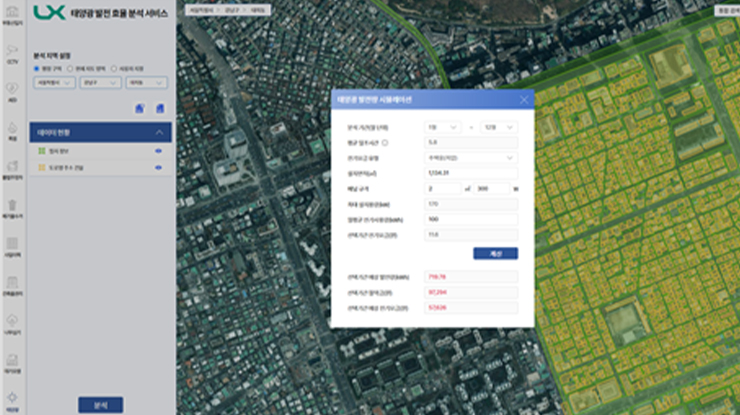Click the installation area input field

[472, 173]
